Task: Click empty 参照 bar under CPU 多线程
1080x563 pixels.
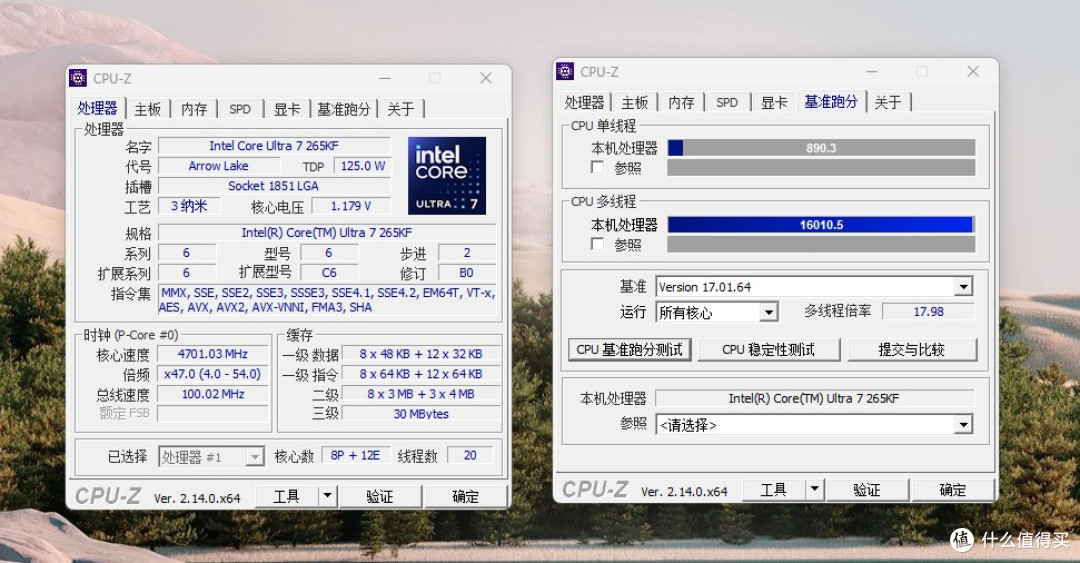Action: pos(821,244)
